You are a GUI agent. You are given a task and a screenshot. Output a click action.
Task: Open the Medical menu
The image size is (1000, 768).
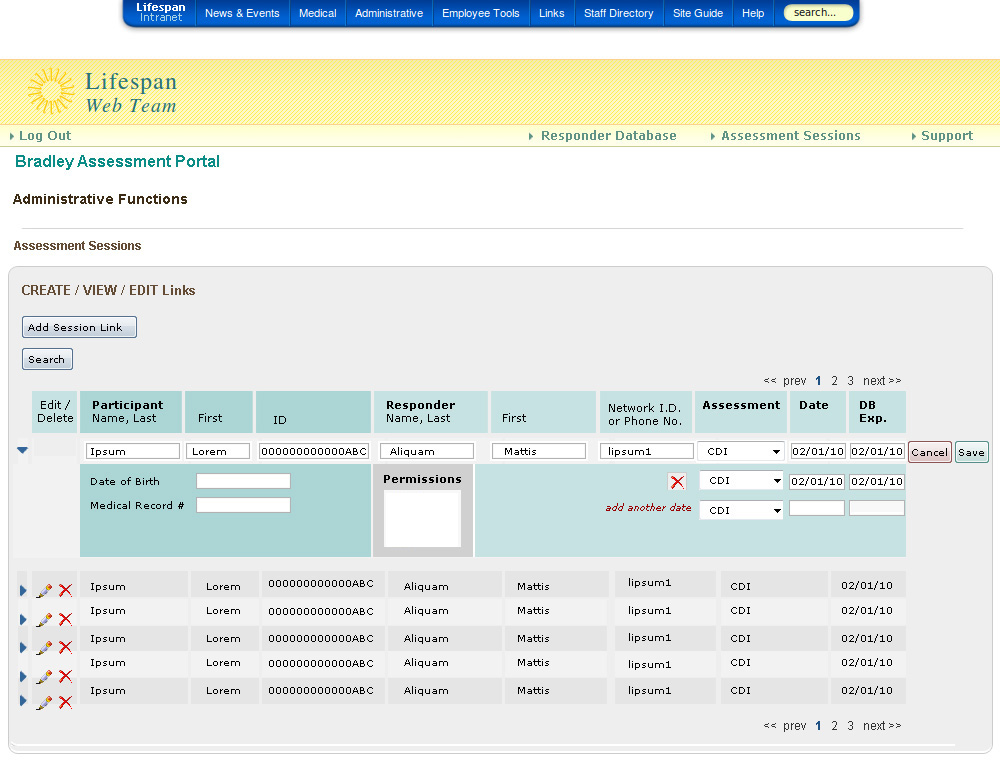coord(318,13)
